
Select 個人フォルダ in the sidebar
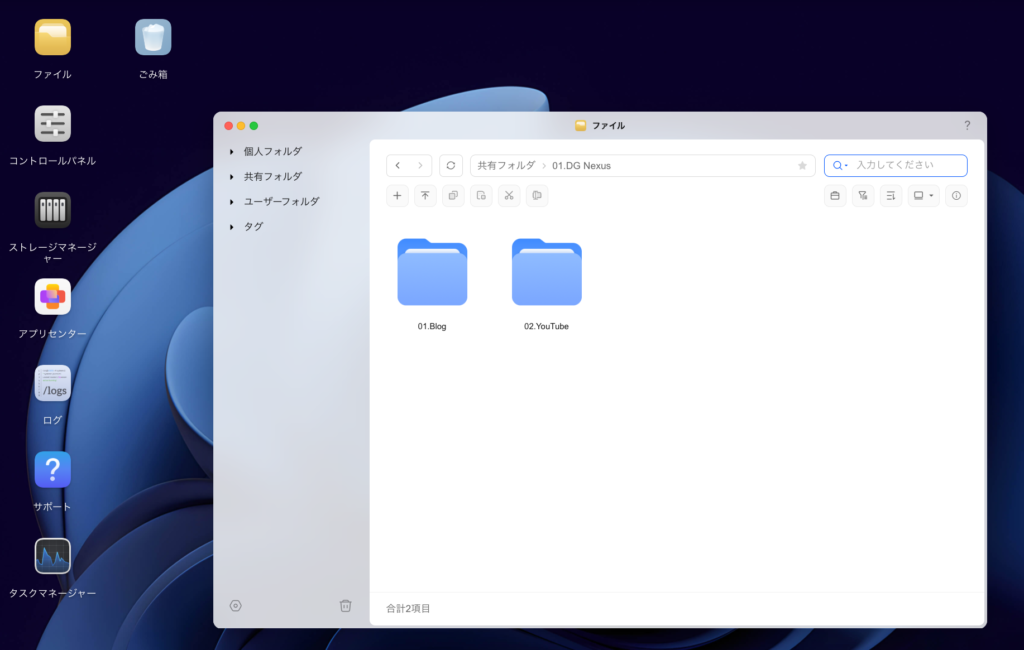(x=273, y=152)
